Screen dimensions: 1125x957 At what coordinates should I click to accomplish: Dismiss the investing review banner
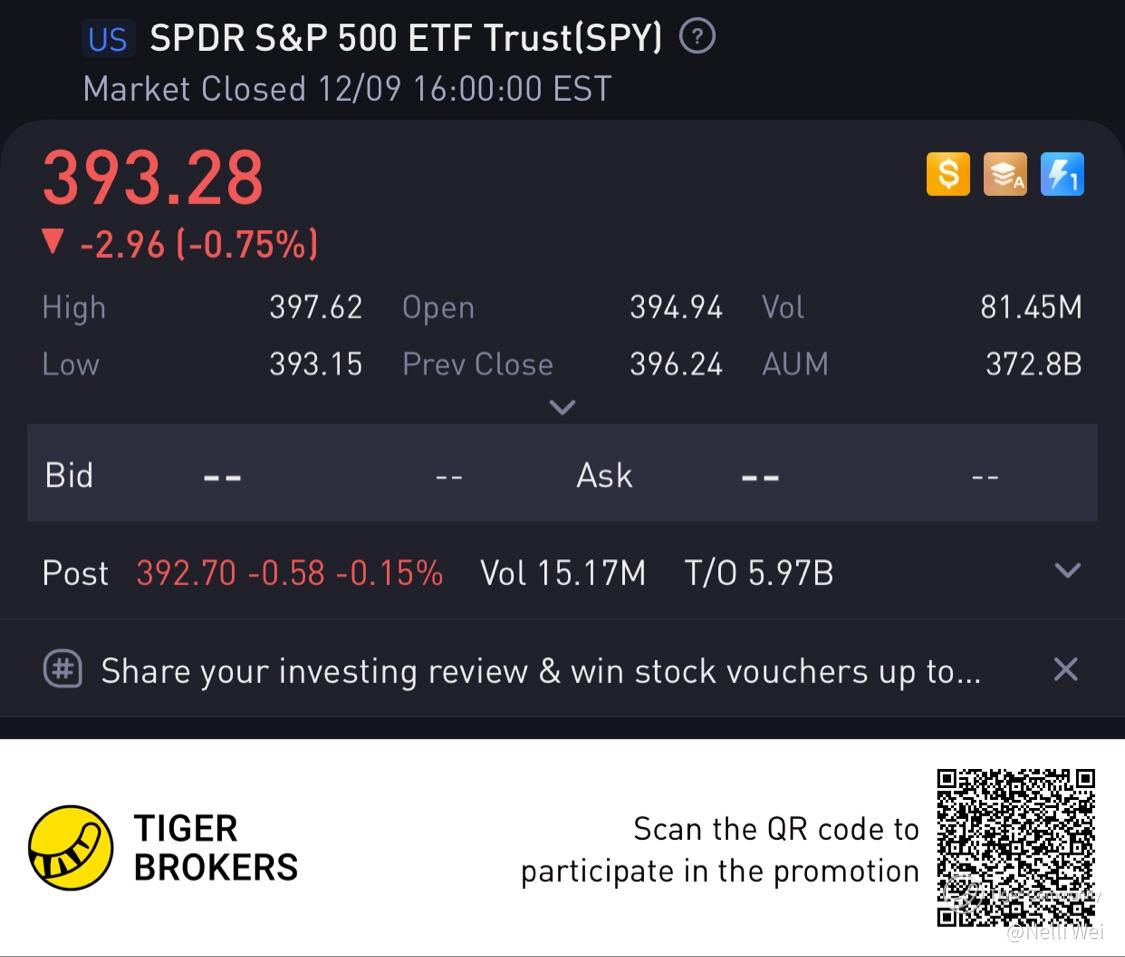click(1065, 669)
